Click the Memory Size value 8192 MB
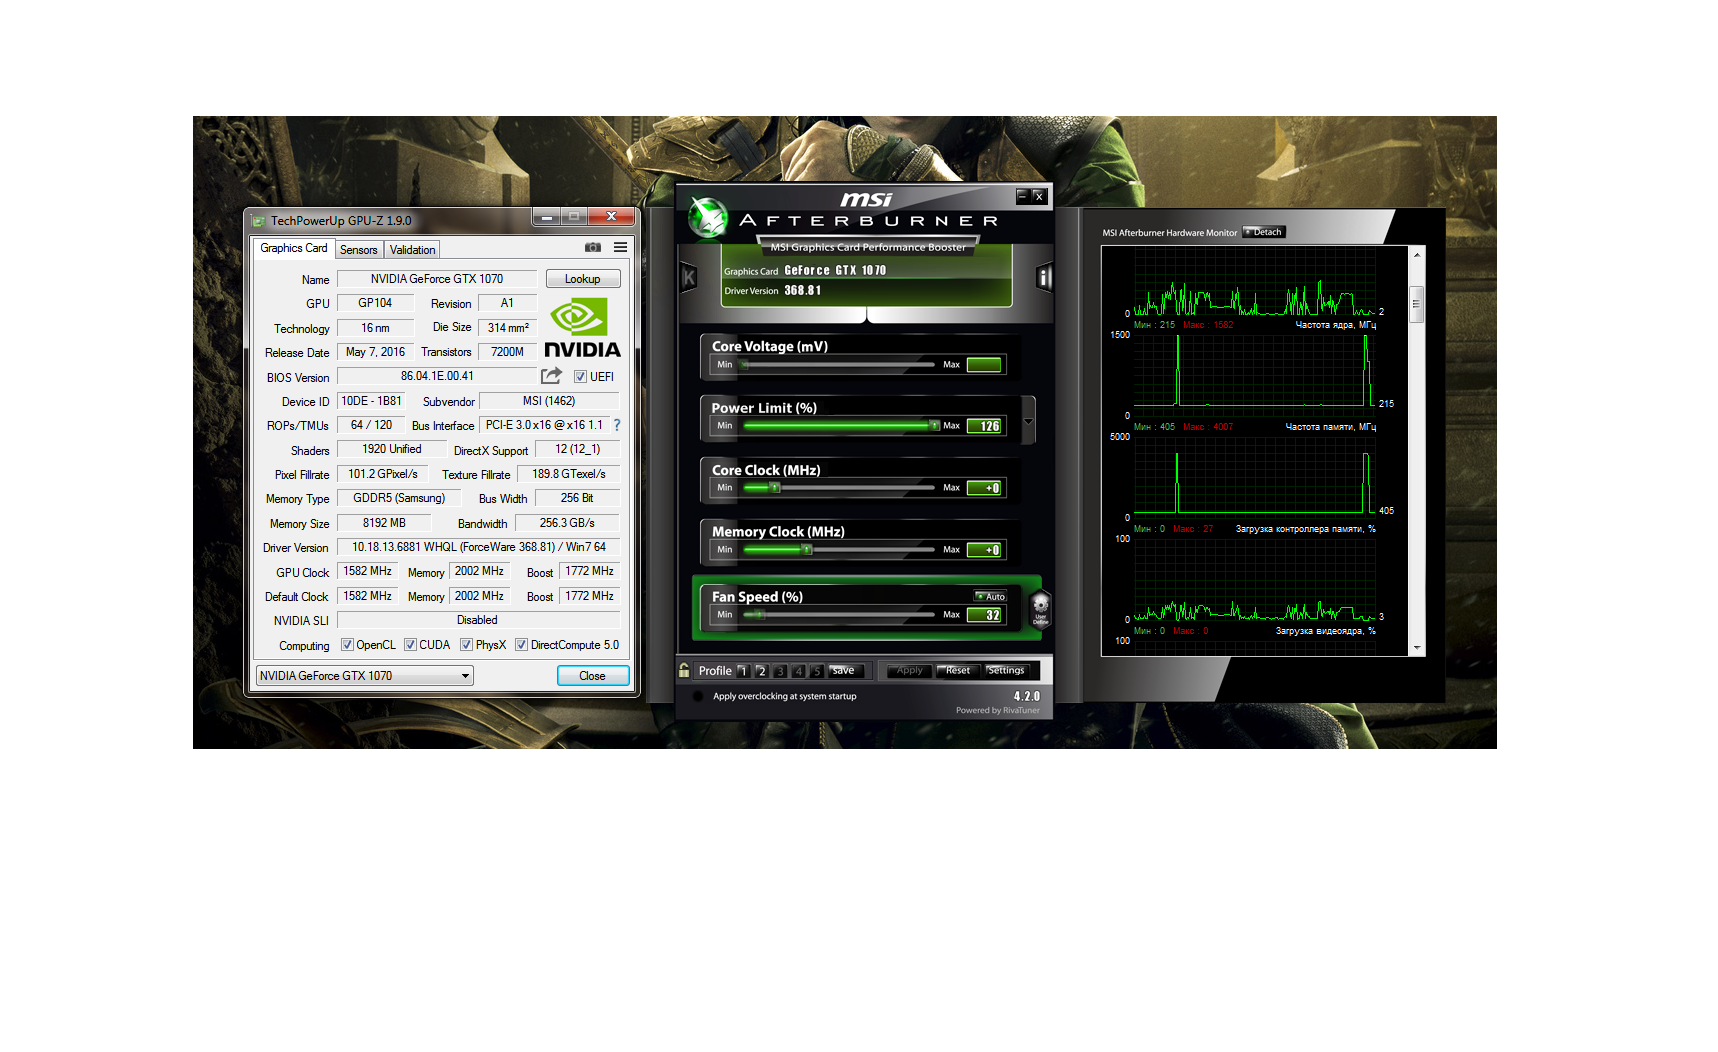Screen dimensions: 1718x1052 (x=384, y=523)
